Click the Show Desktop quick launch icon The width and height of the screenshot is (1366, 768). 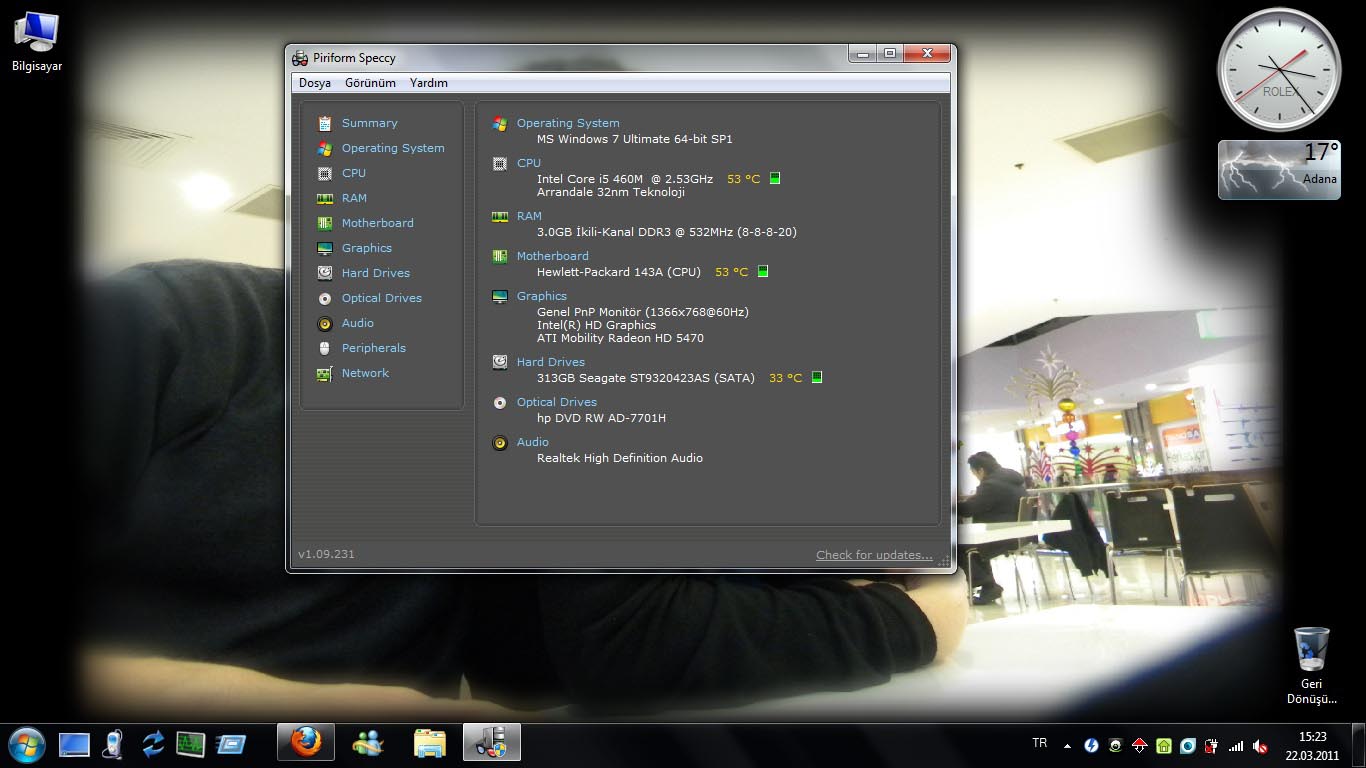click(74, 744)
